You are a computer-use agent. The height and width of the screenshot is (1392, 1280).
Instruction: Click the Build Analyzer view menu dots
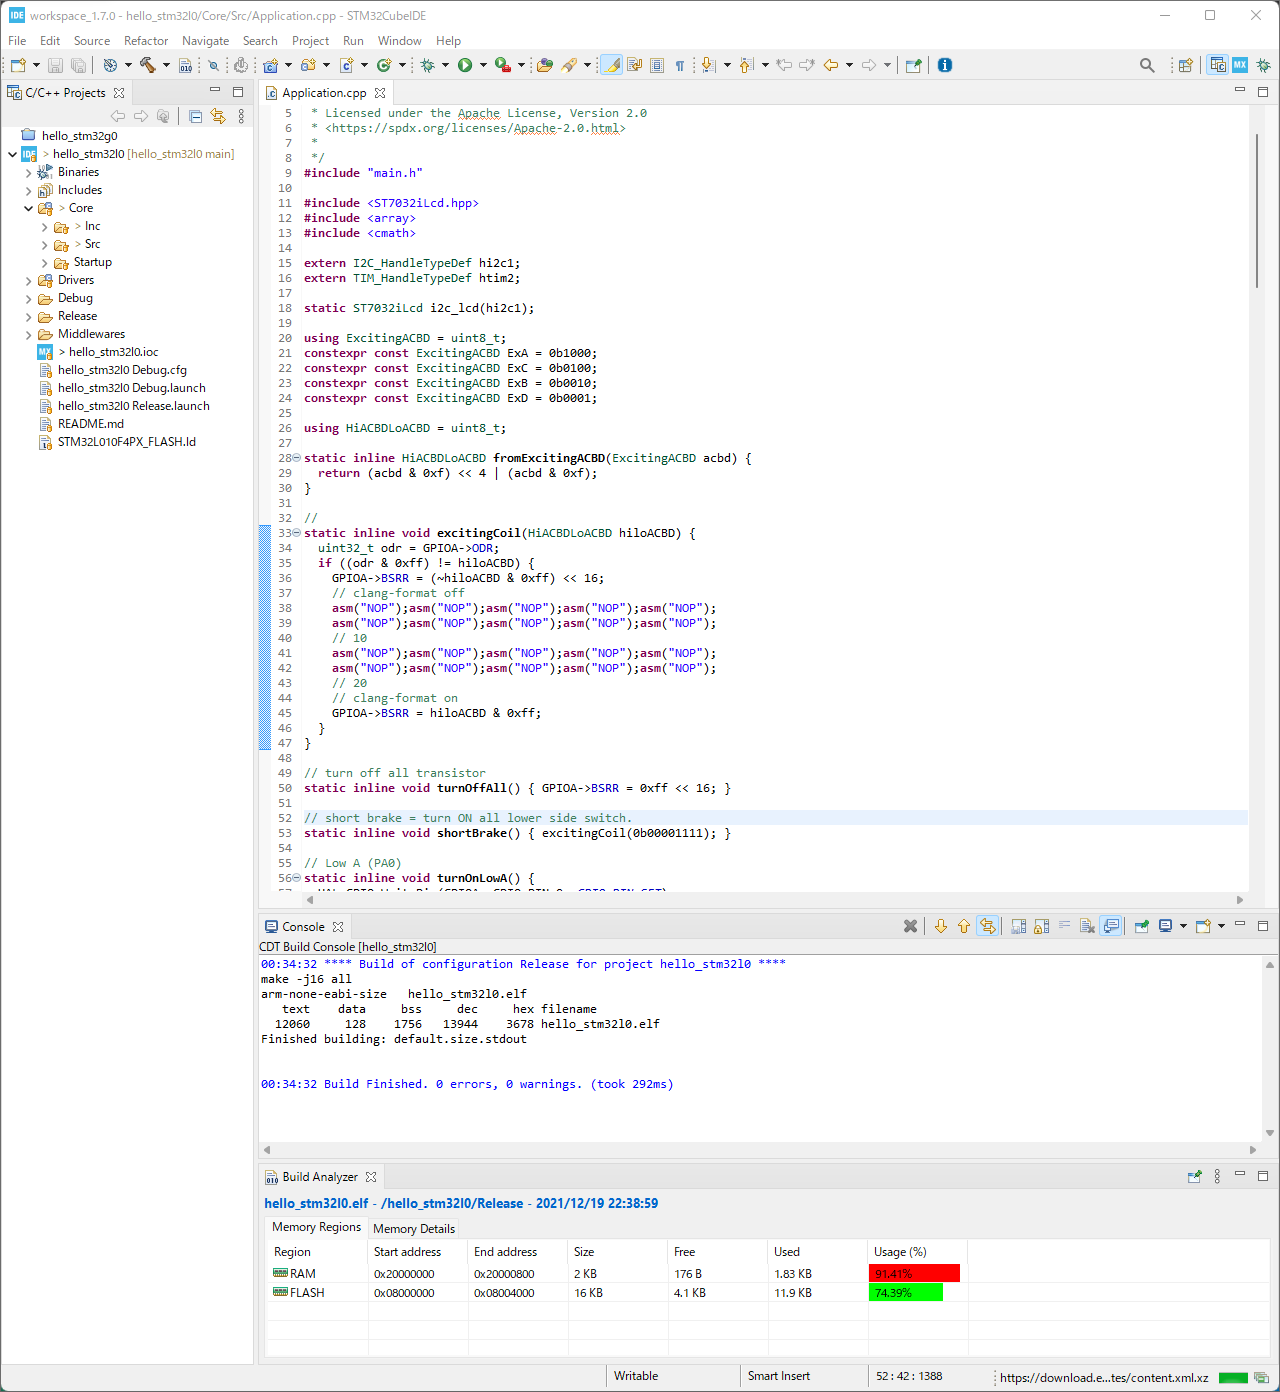coord(1217,1176)
